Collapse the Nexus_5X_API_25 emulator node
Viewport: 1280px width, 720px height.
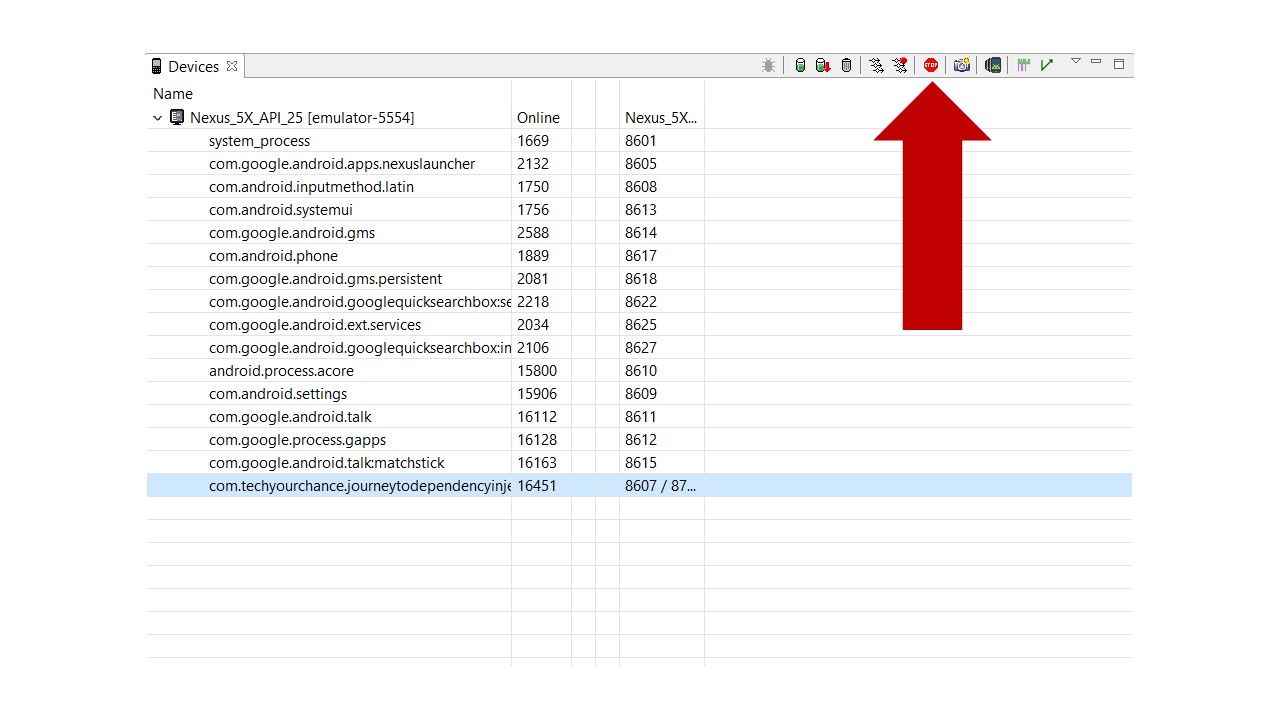157,118
